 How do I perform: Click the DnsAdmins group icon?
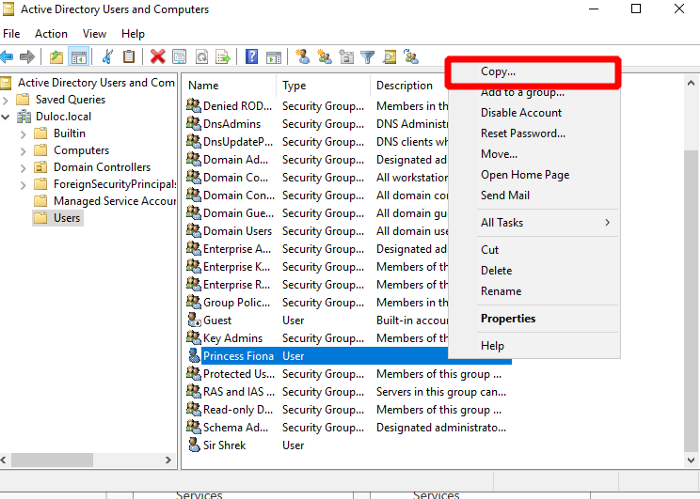pos(194,123)
